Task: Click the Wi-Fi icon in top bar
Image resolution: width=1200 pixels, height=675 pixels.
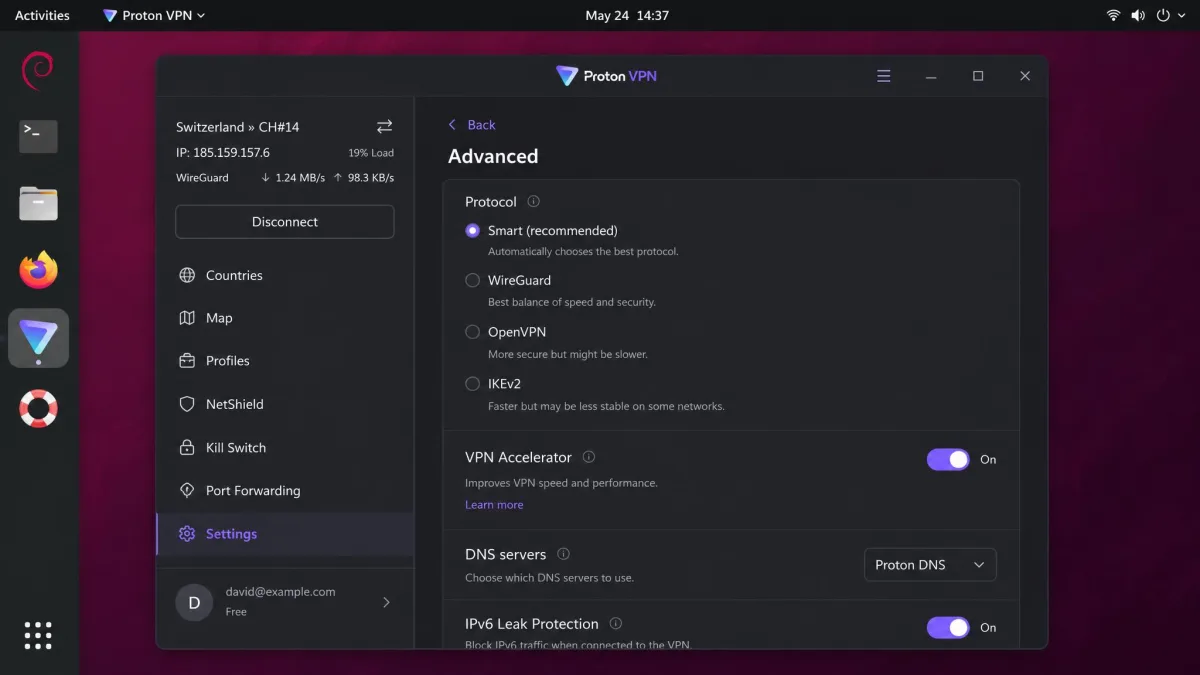Action: click(1113, 15)
